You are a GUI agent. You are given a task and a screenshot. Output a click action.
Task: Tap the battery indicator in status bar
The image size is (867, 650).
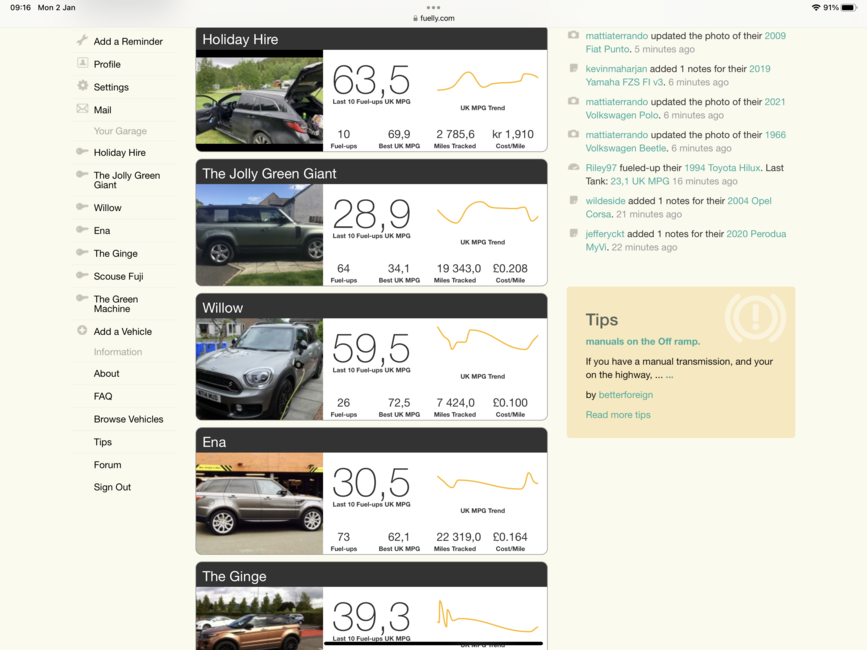pyautogui.click(x=849, y=8)
